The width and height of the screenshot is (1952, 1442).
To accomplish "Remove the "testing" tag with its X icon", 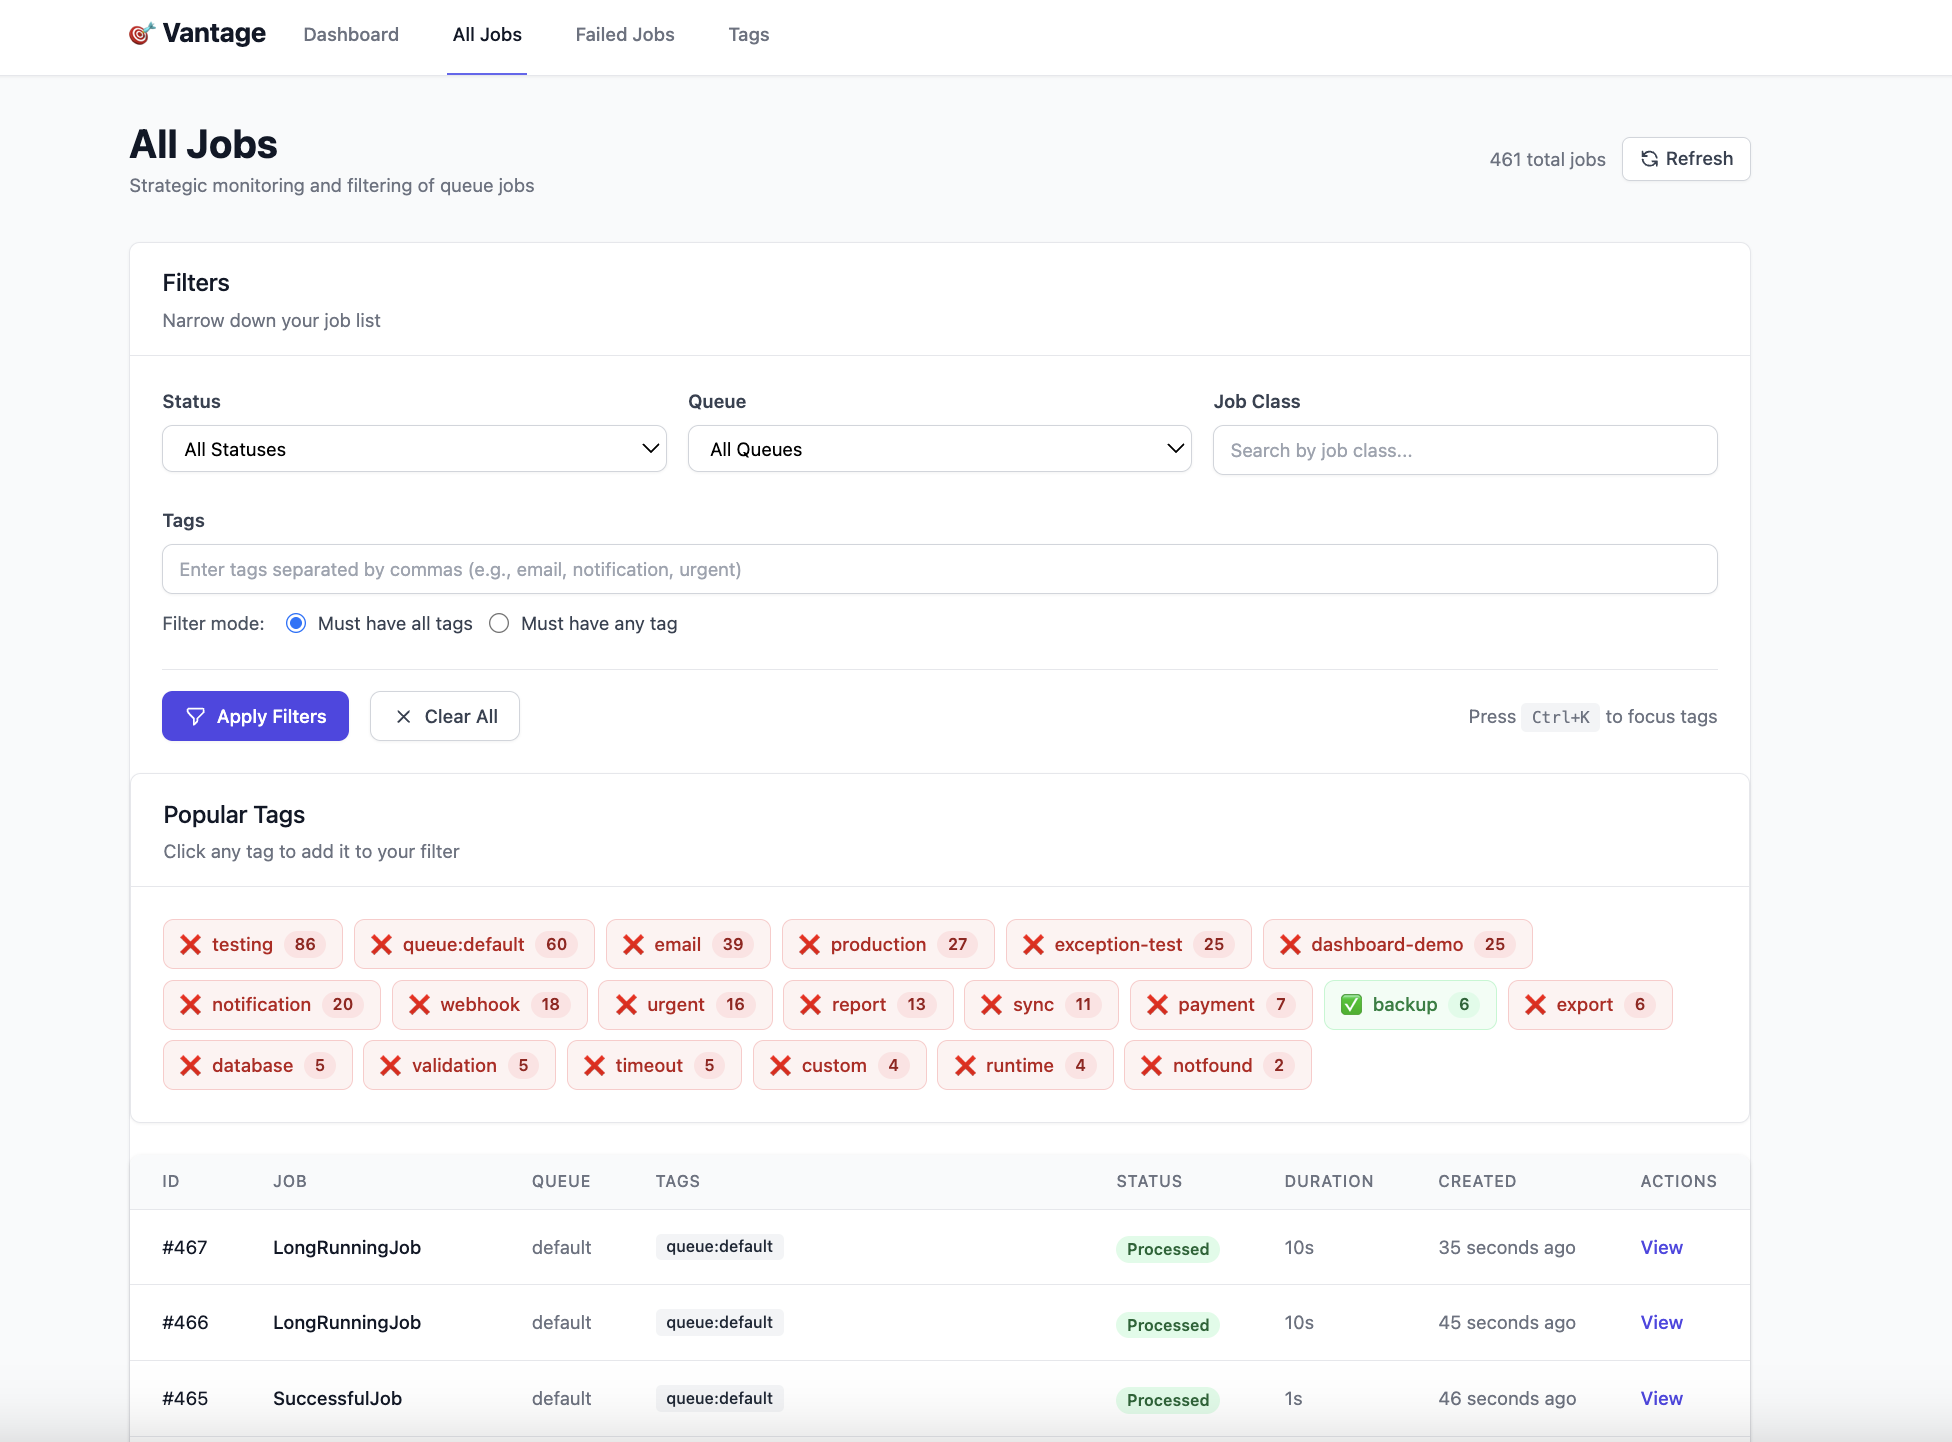I will coord(190,943).
